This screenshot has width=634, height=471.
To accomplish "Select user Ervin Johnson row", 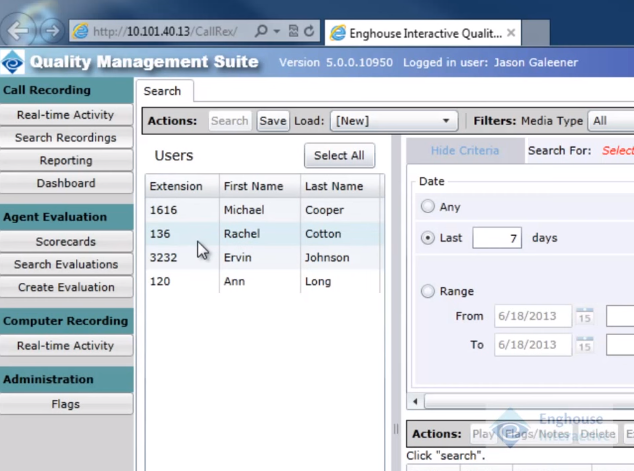I will [262, 258].
